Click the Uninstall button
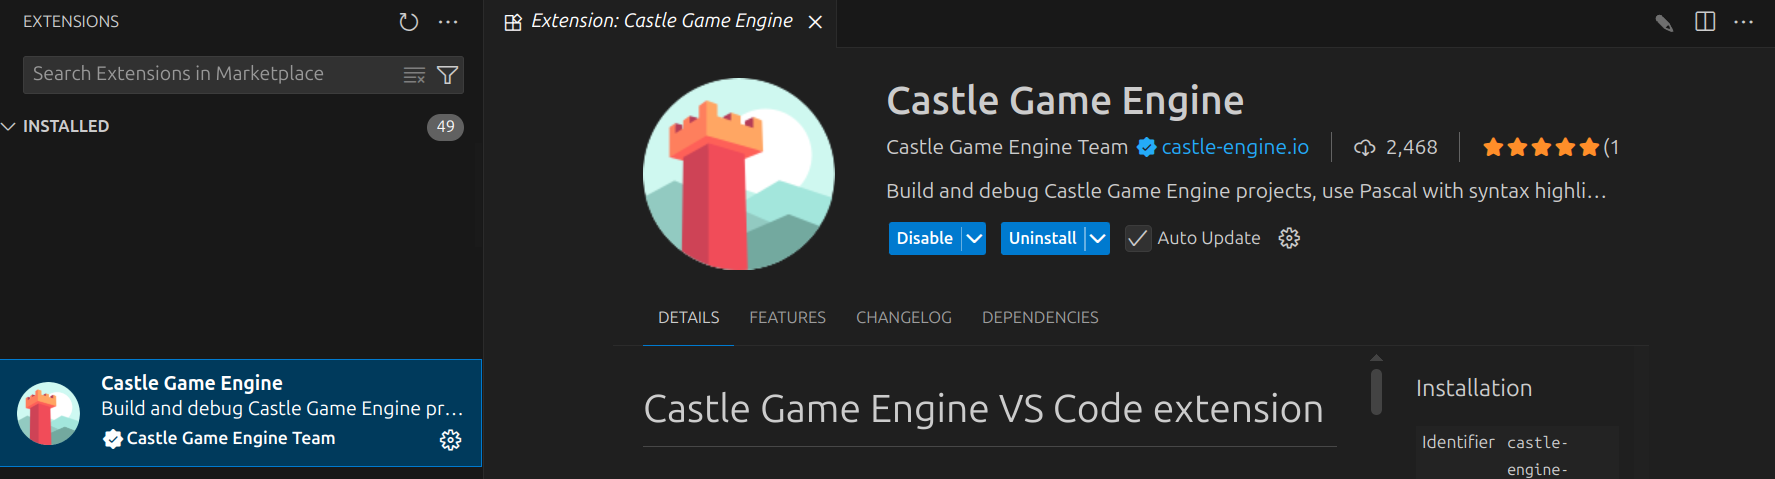The height and width of the screenshot is (479, 1775). [1042, 238]
